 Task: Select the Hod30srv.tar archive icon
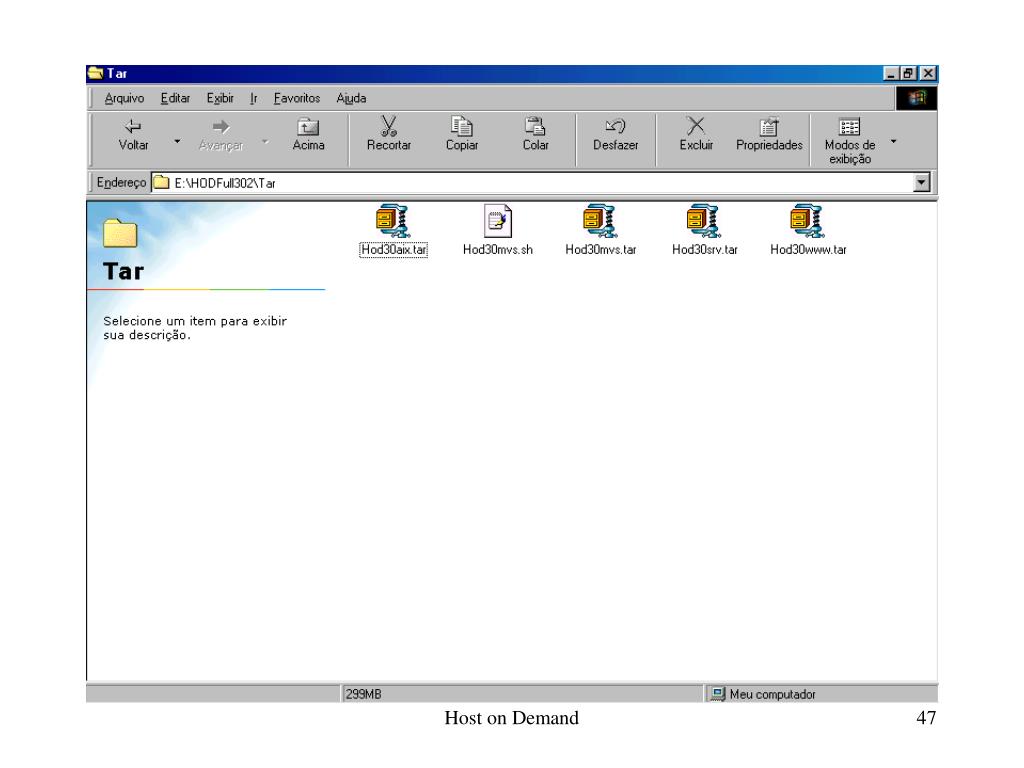(x=704, y=221)
